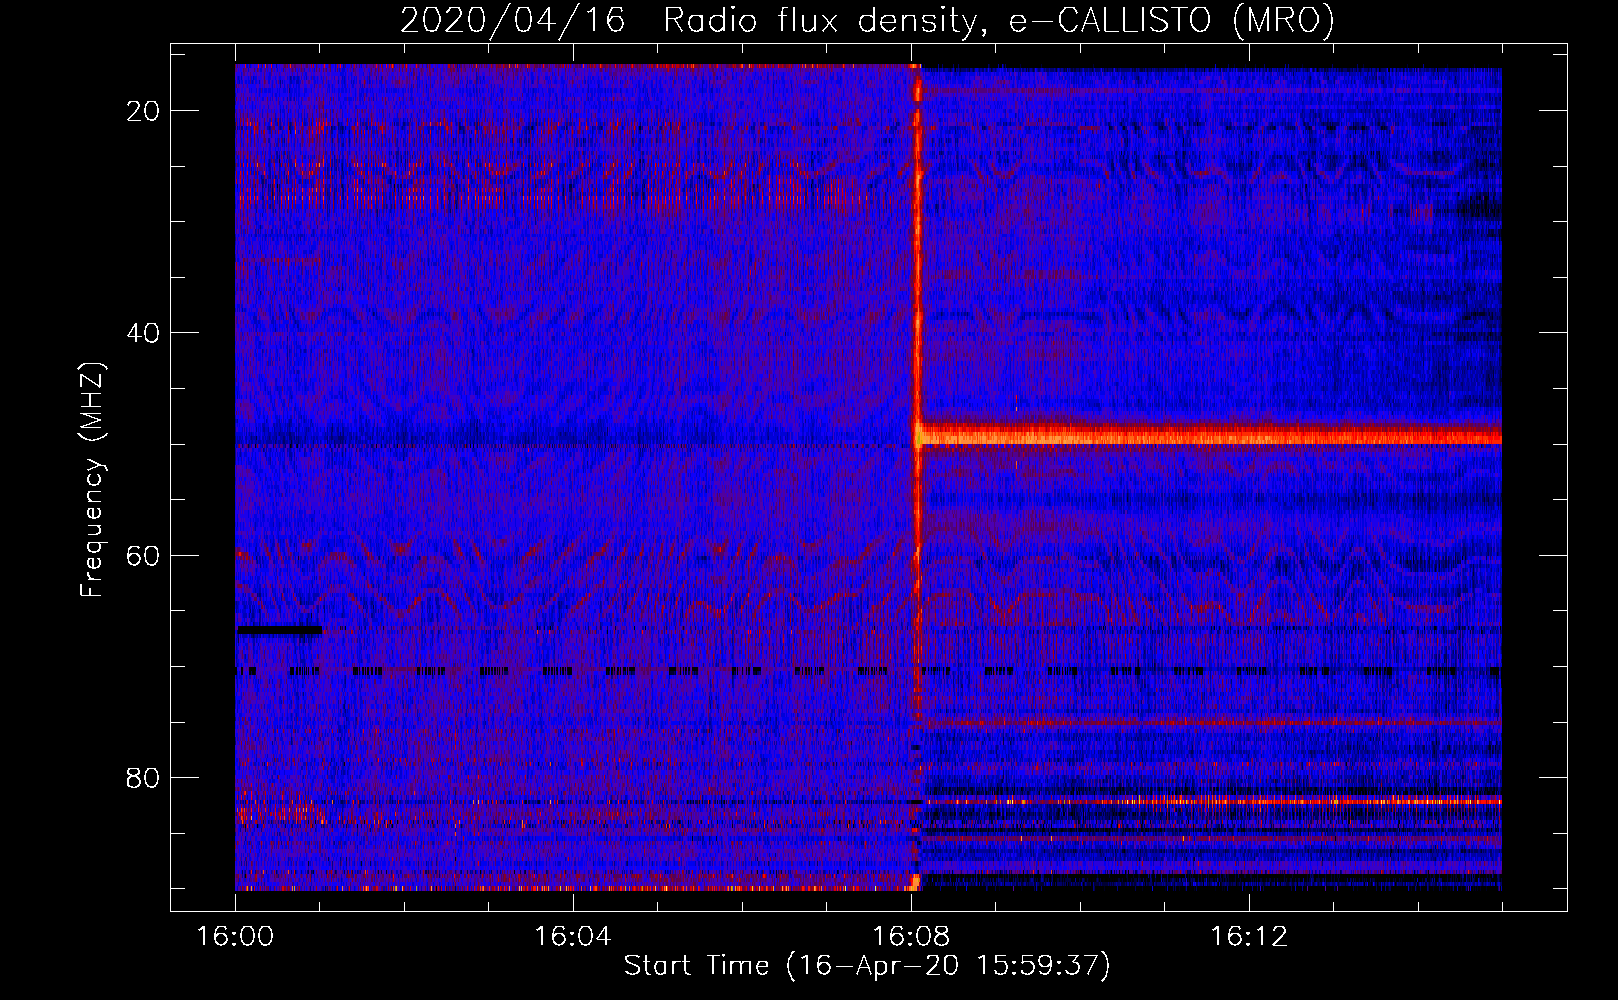Click the 20 frequency tick label
Screen dimensions: 1618x1000
pos(143,111)
